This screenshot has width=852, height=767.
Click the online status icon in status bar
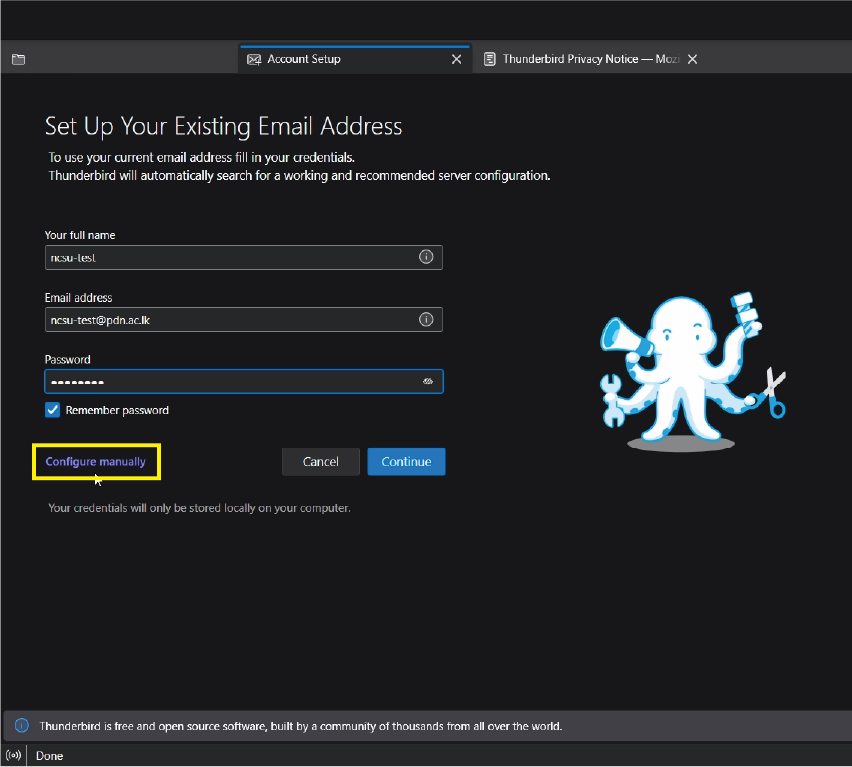click(13, 755)
